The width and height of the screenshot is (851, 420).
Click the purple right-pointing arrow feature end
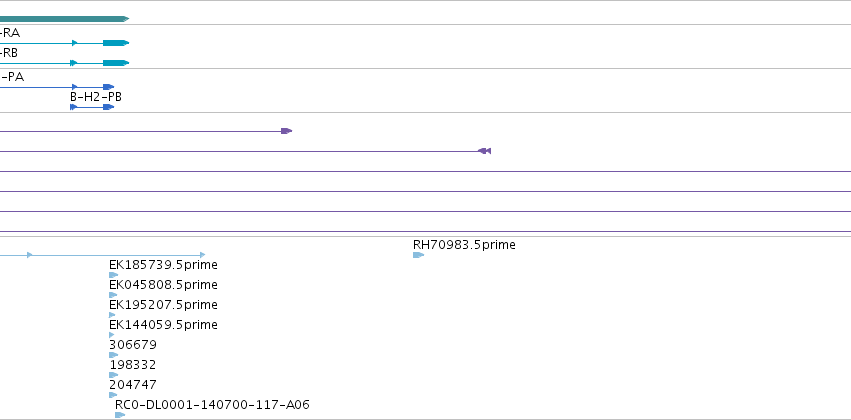(287, 131)
